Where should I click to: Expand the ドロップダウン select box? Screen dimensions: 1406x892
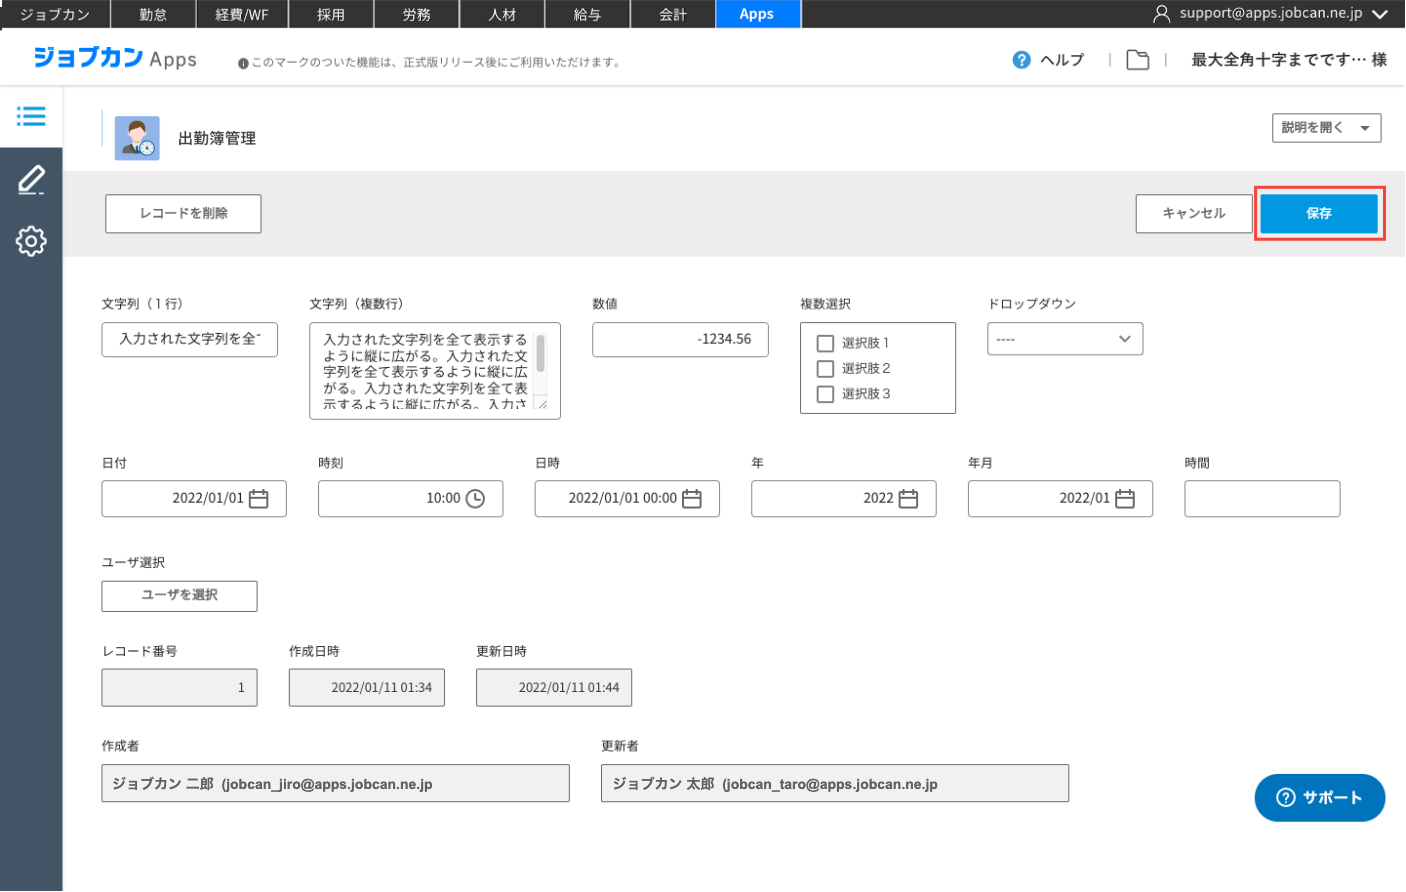[x=1065, y=339]
